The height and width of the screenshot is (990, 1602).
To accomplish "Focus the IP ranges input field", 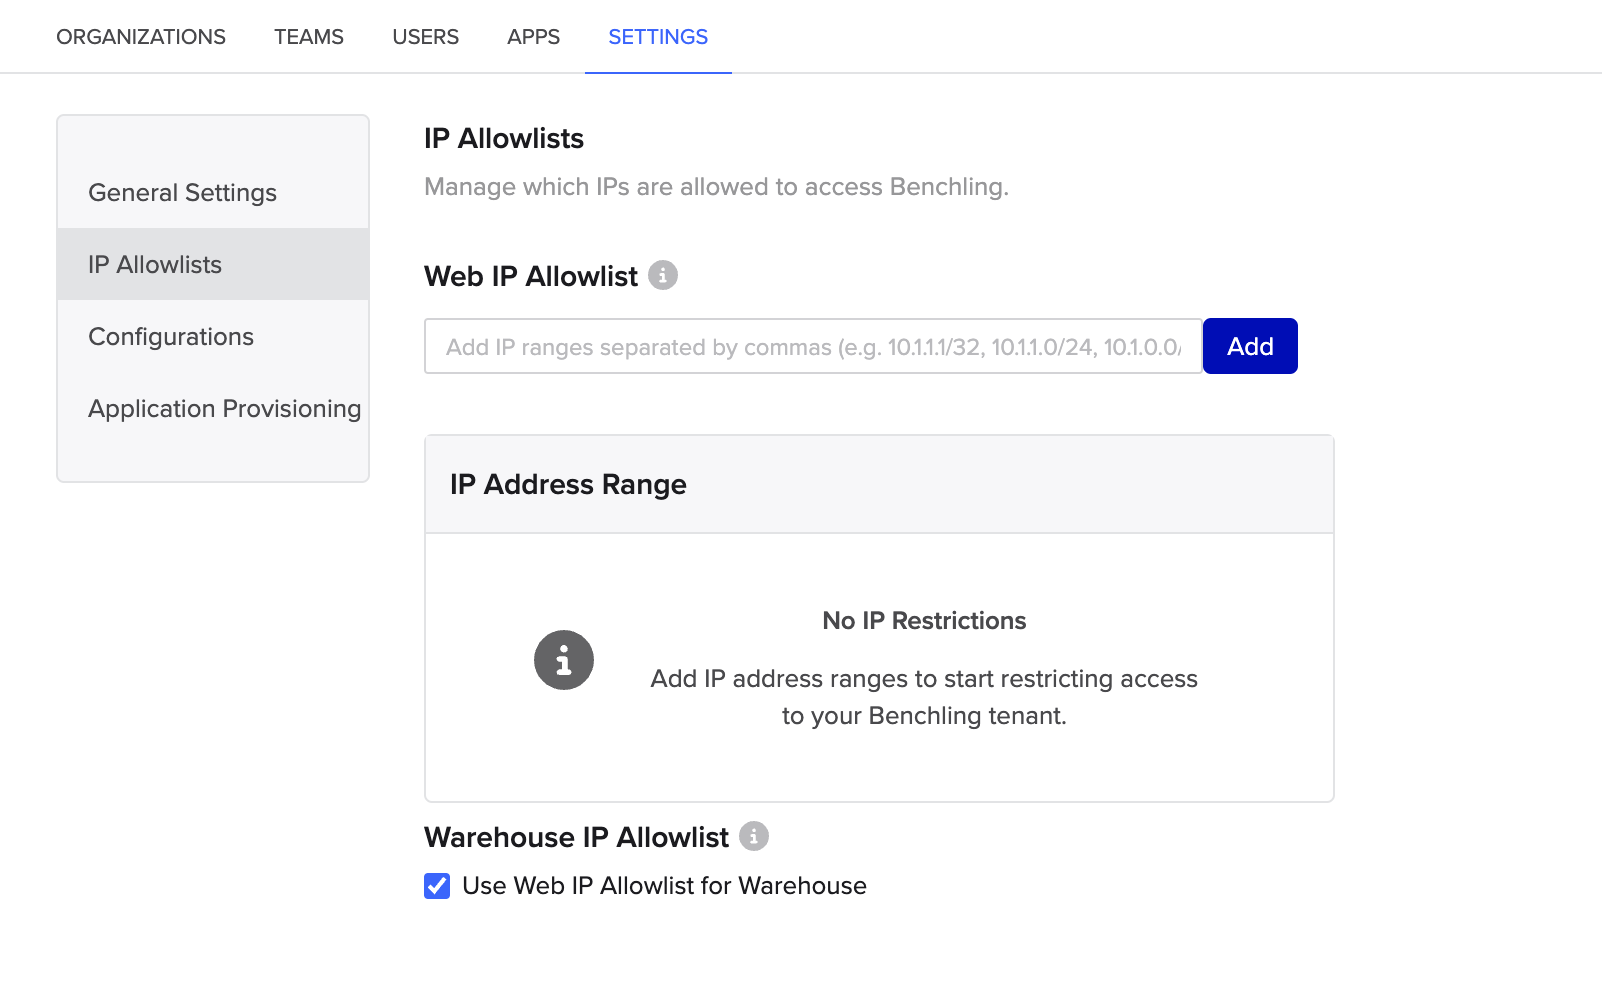I will [812, 346].
